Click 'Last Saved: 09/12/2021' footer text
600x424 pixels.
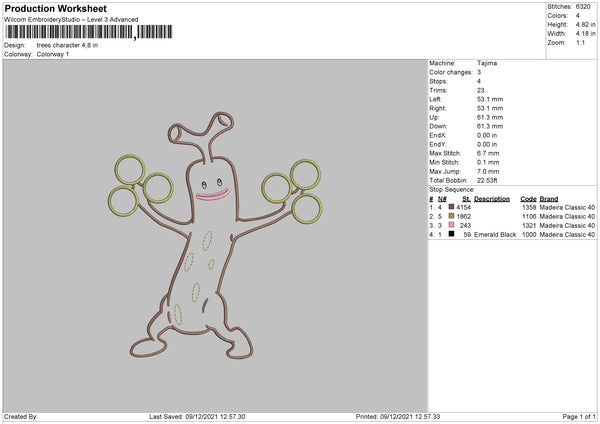coord(197,417)
